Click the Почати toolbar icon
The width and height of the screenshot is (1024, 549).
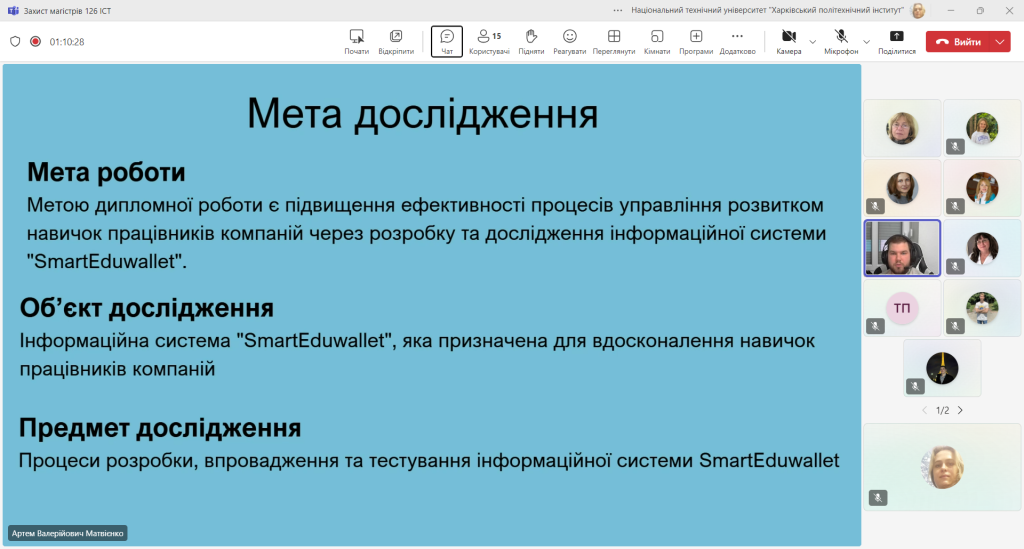coord(357,42)
